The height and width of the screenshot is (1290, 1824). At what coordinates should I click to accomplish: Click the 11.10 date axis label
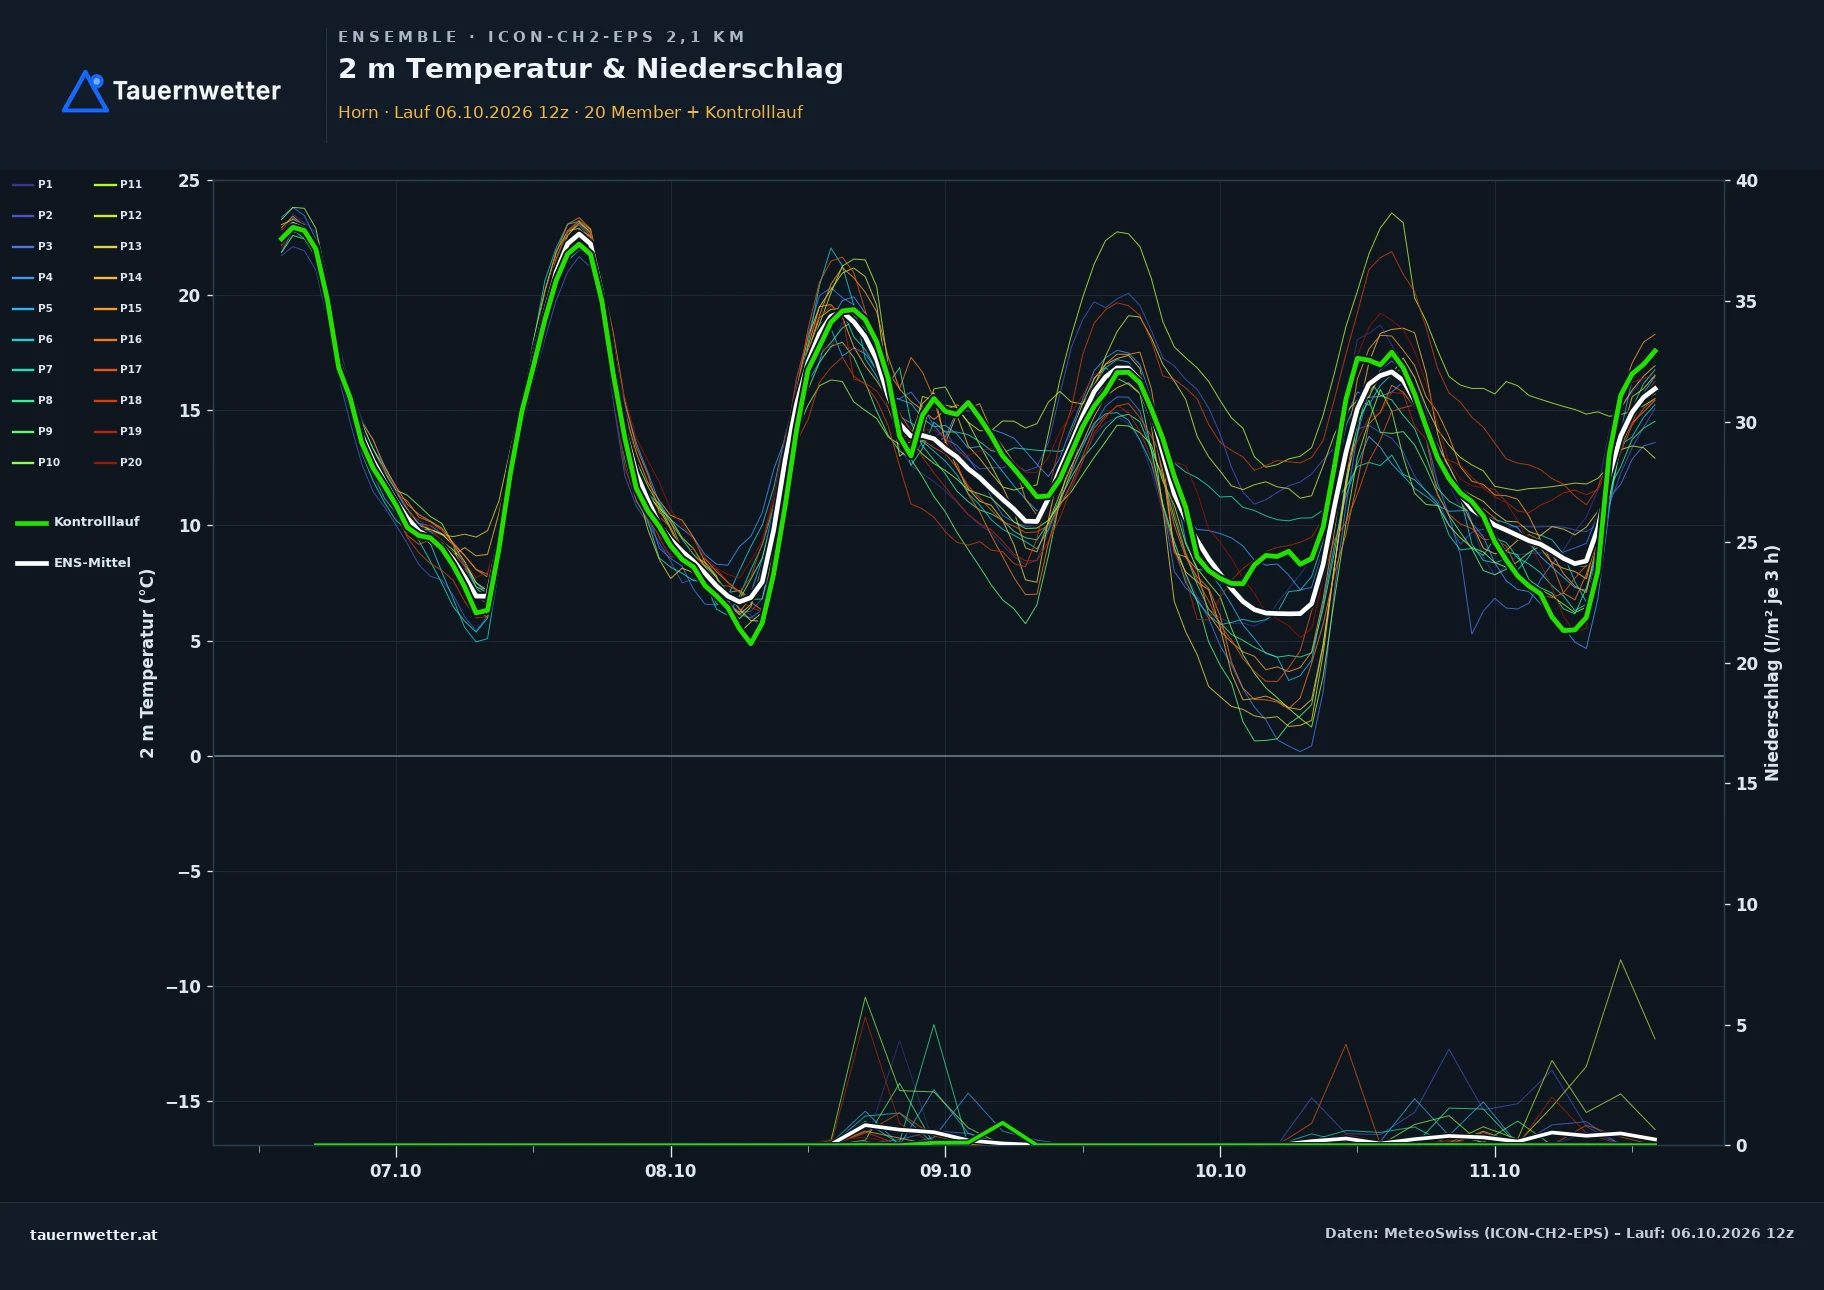[1494, 1171]
